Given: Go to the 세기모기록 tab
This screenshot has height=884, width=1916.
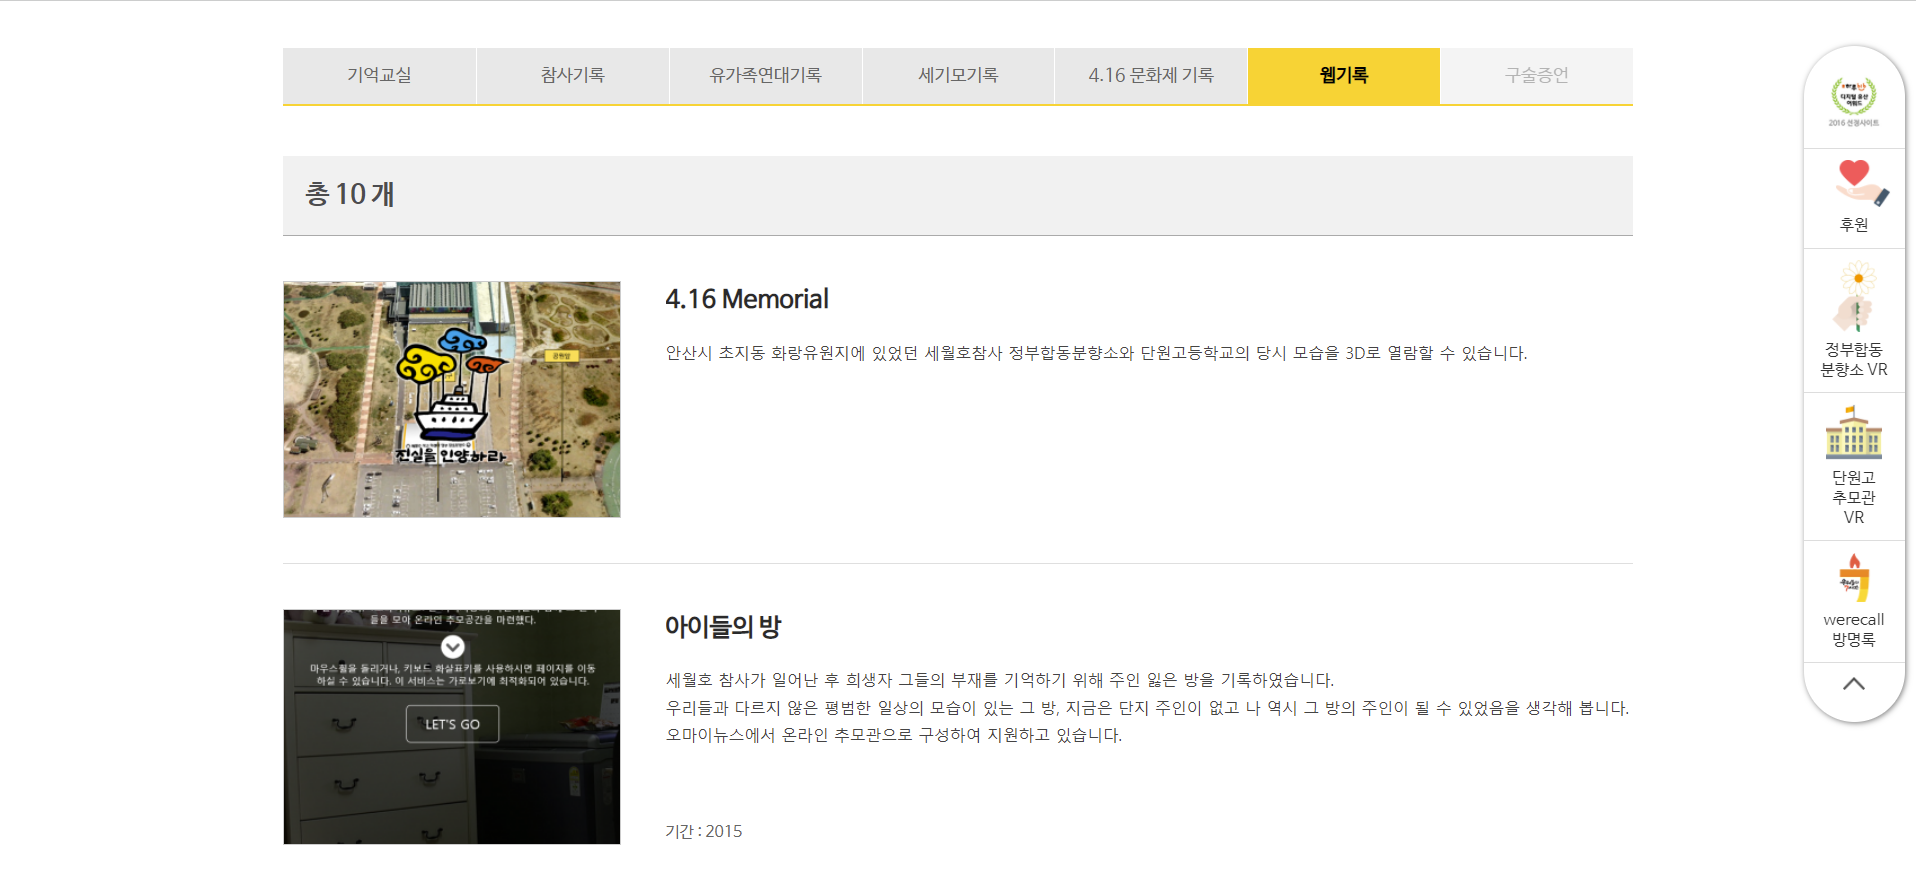Looking at the screenshot, I should point(958,75).
